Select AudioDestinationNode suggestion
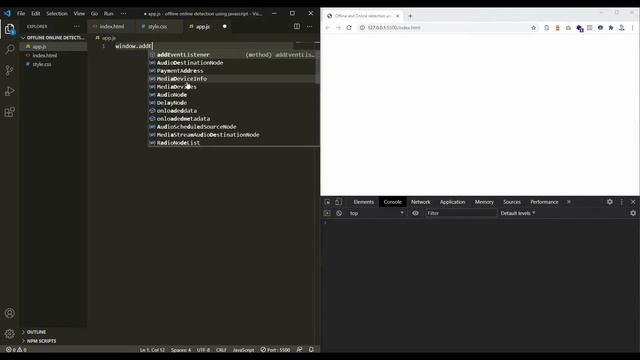The image size is (640, 360). coord(232,63)
